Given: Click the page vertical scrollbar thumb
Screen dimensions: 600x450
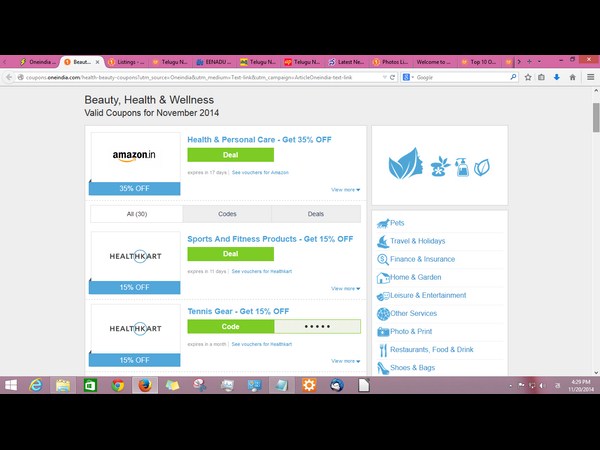Looking at the screenshot, I should pos(596,117).
